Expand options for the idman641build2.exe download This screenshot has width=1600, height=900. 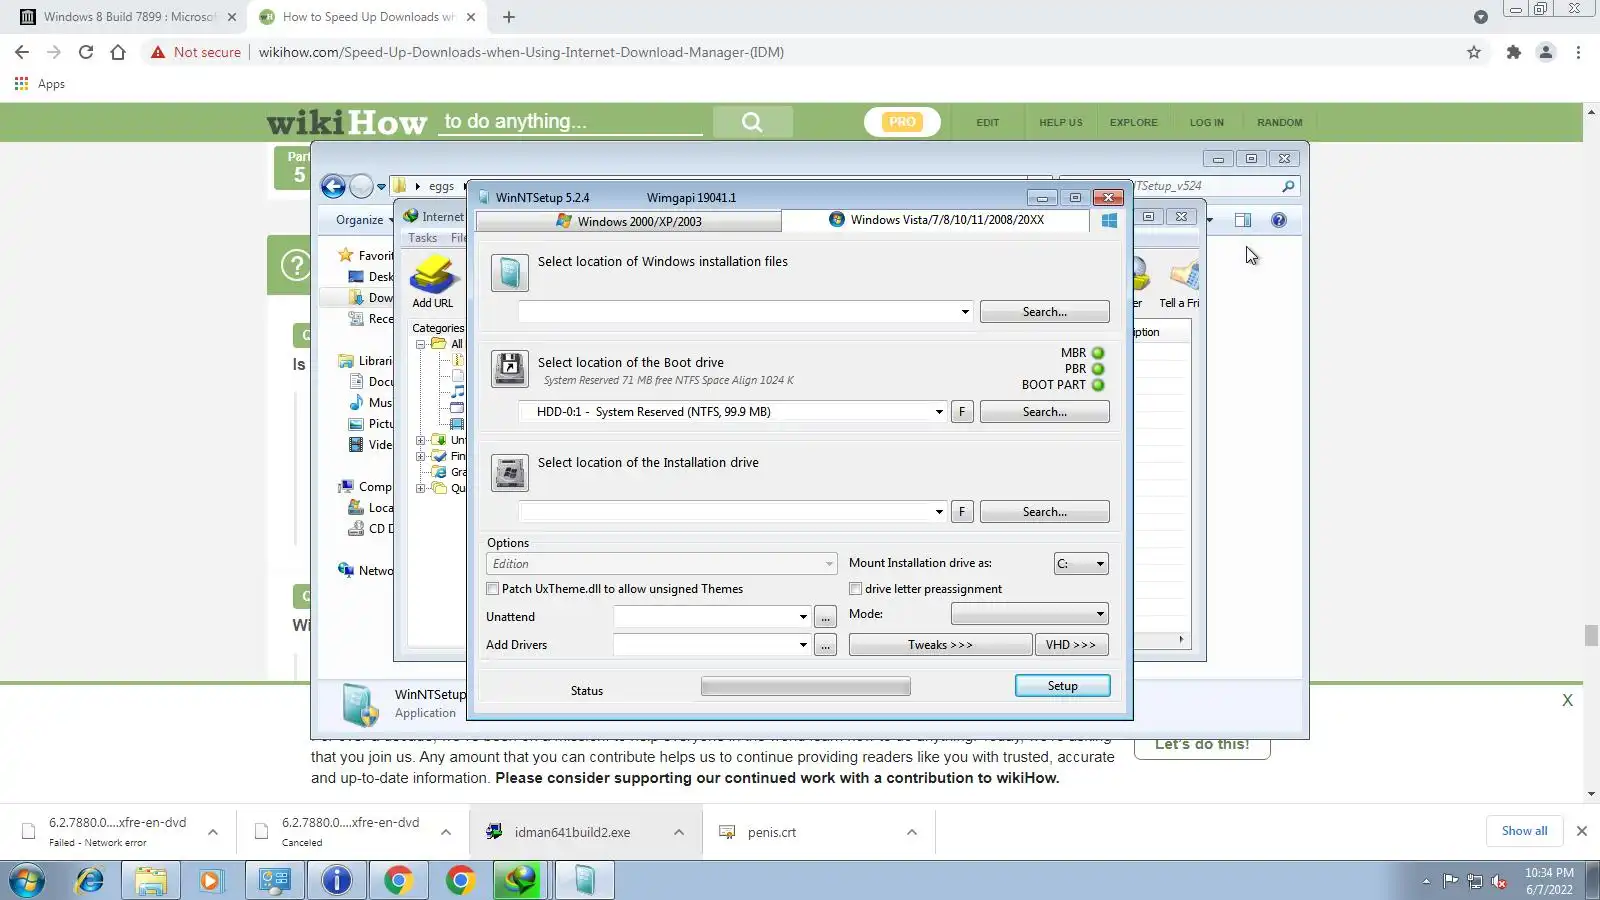(x=679, y=832)
